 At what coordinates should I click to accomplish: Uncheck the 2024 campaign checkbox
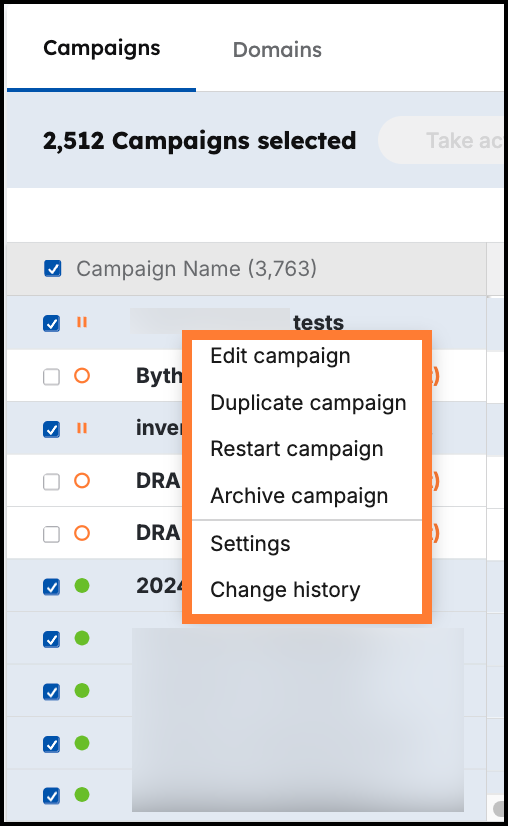[51, 586]
